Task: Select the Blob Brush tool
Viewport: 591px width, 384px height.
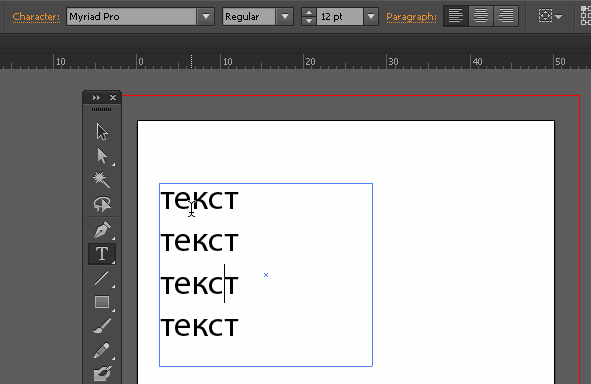Action: click(x=102, y=373)
